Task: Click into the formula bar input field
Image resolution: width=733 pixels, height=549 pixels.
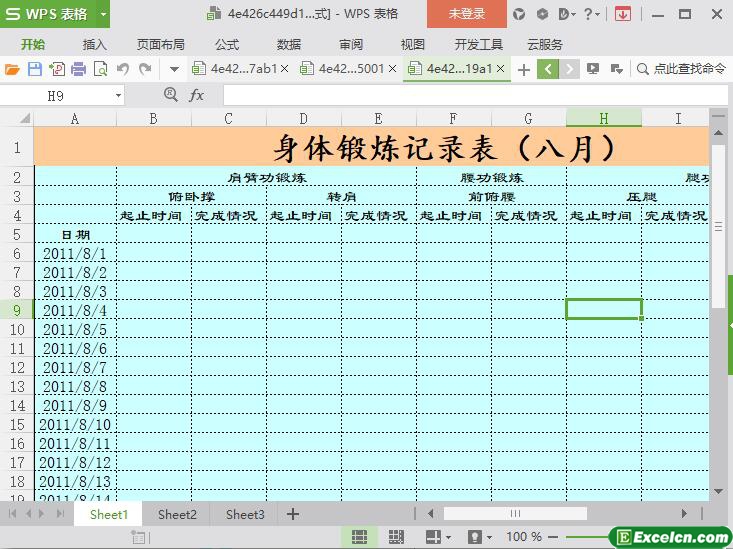Action: coord(475,95)
